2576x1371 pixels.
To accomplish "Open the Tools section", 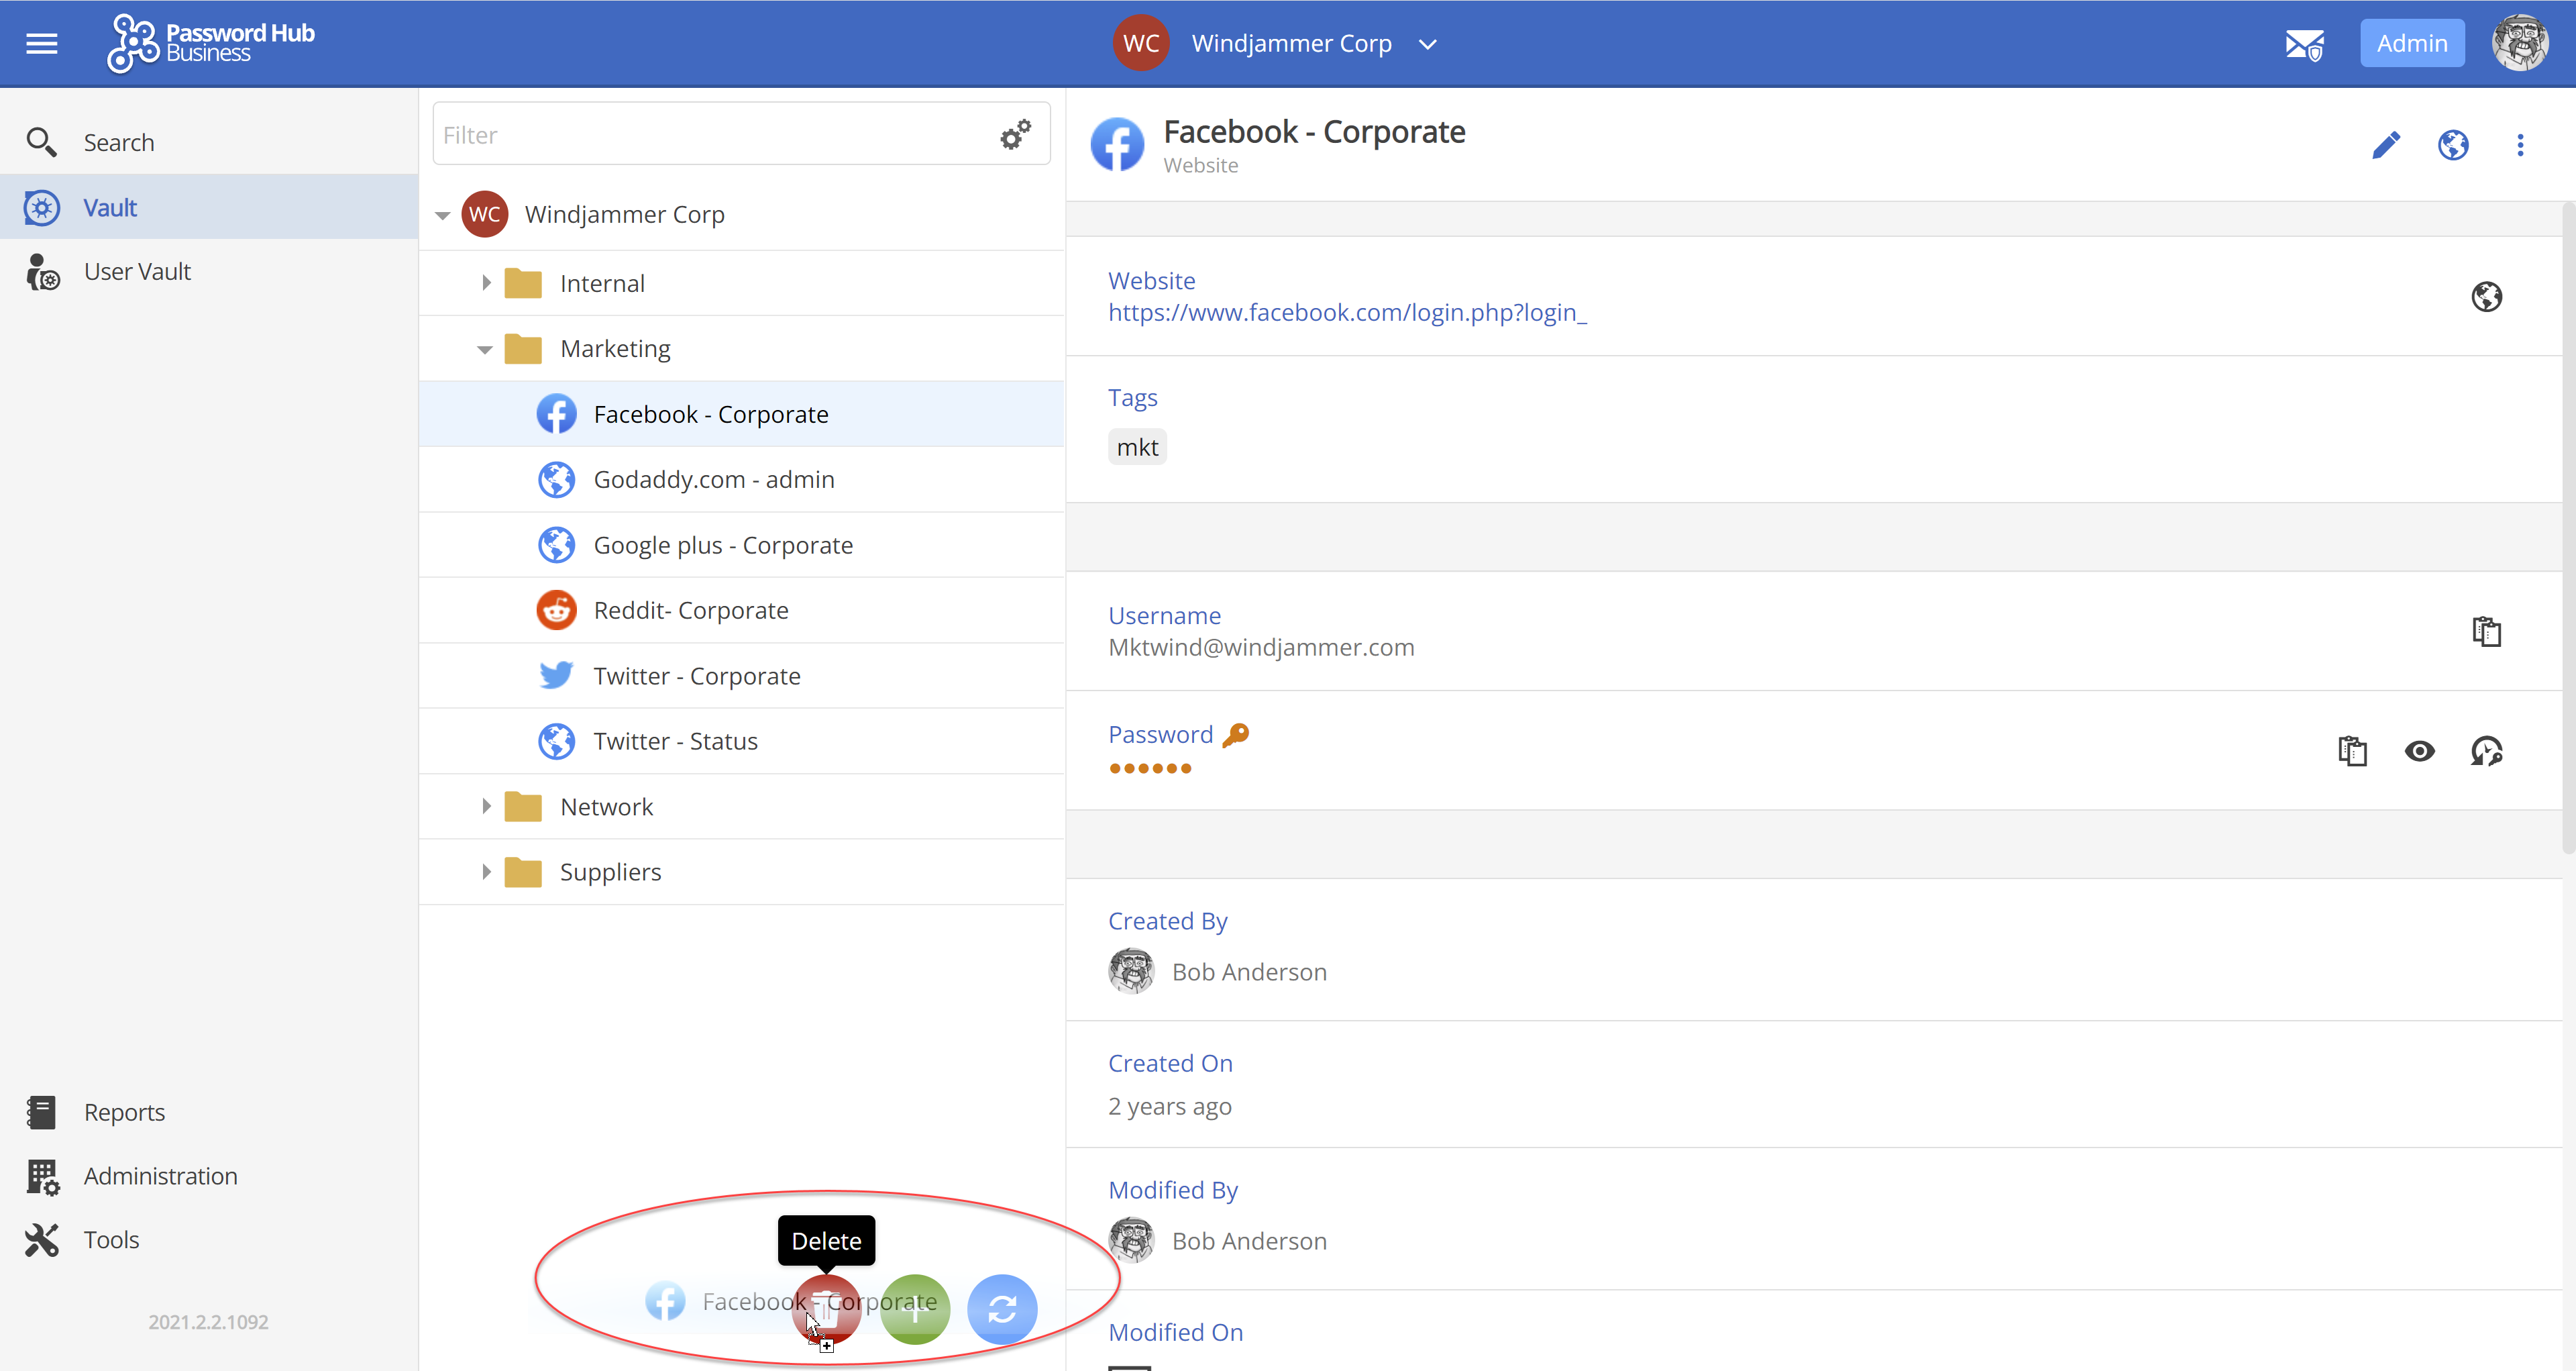I will click(111, 1240).
